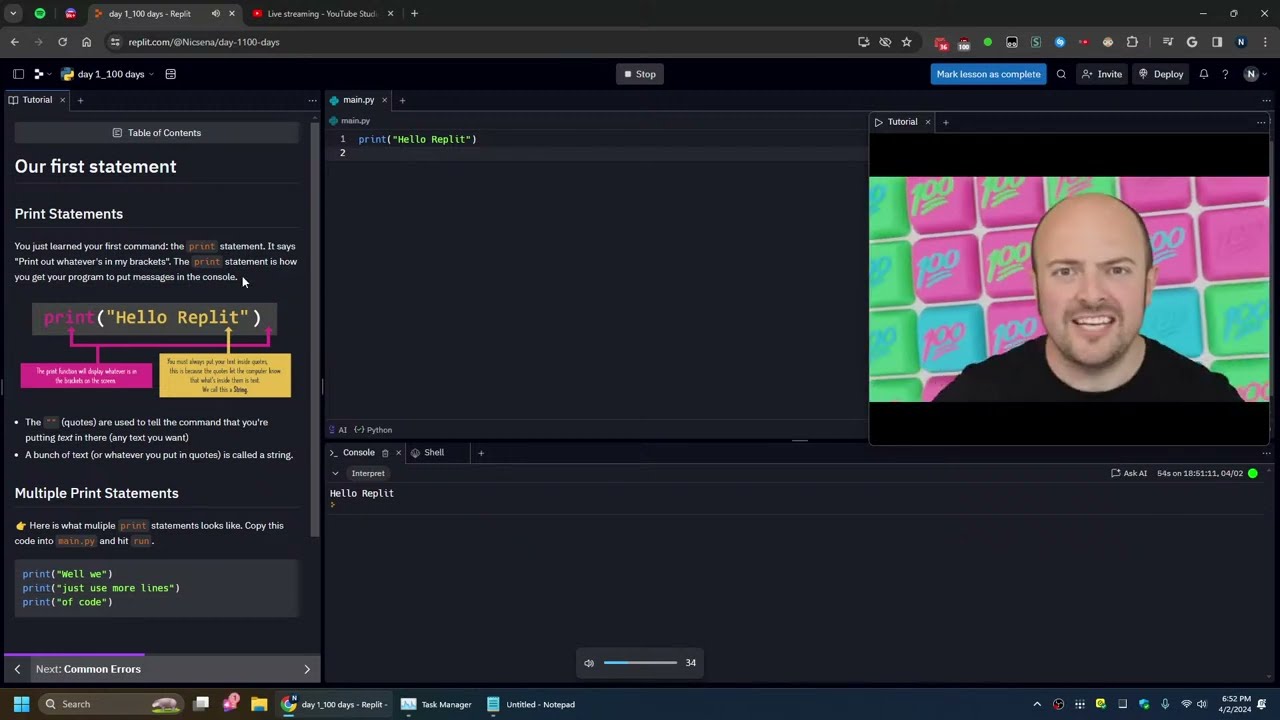The image size is (1280, 720).
Task: Go to Next: Common Errors lesson
Action: point(88,669)
